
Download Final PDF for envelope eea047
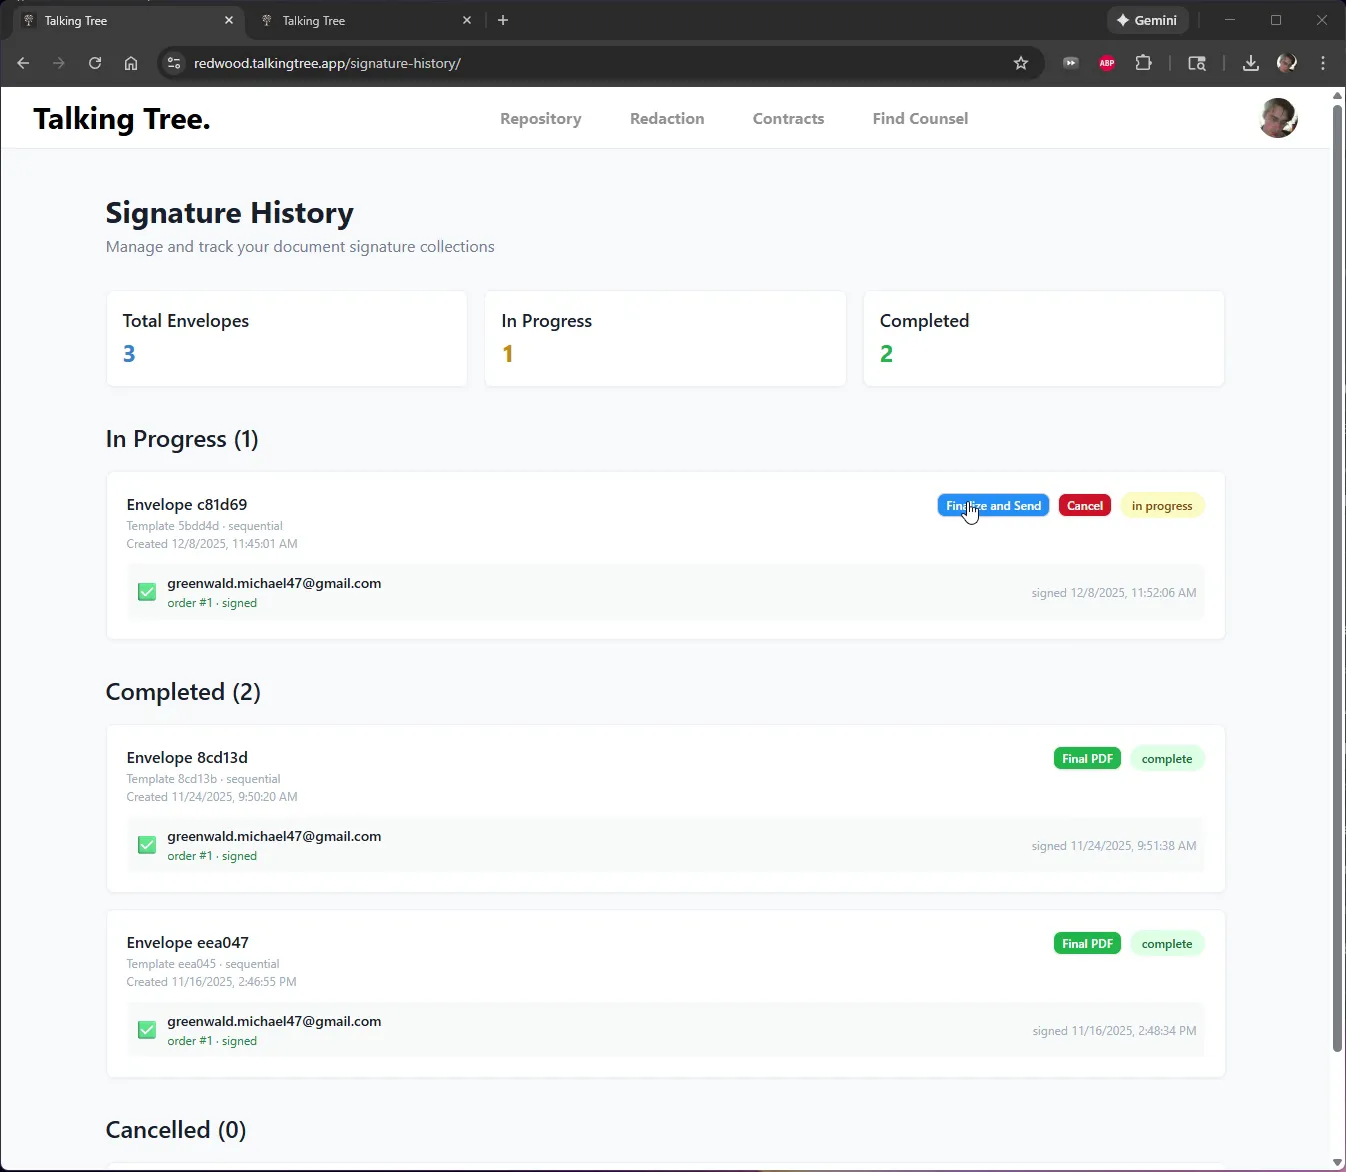click(1087, 944)
